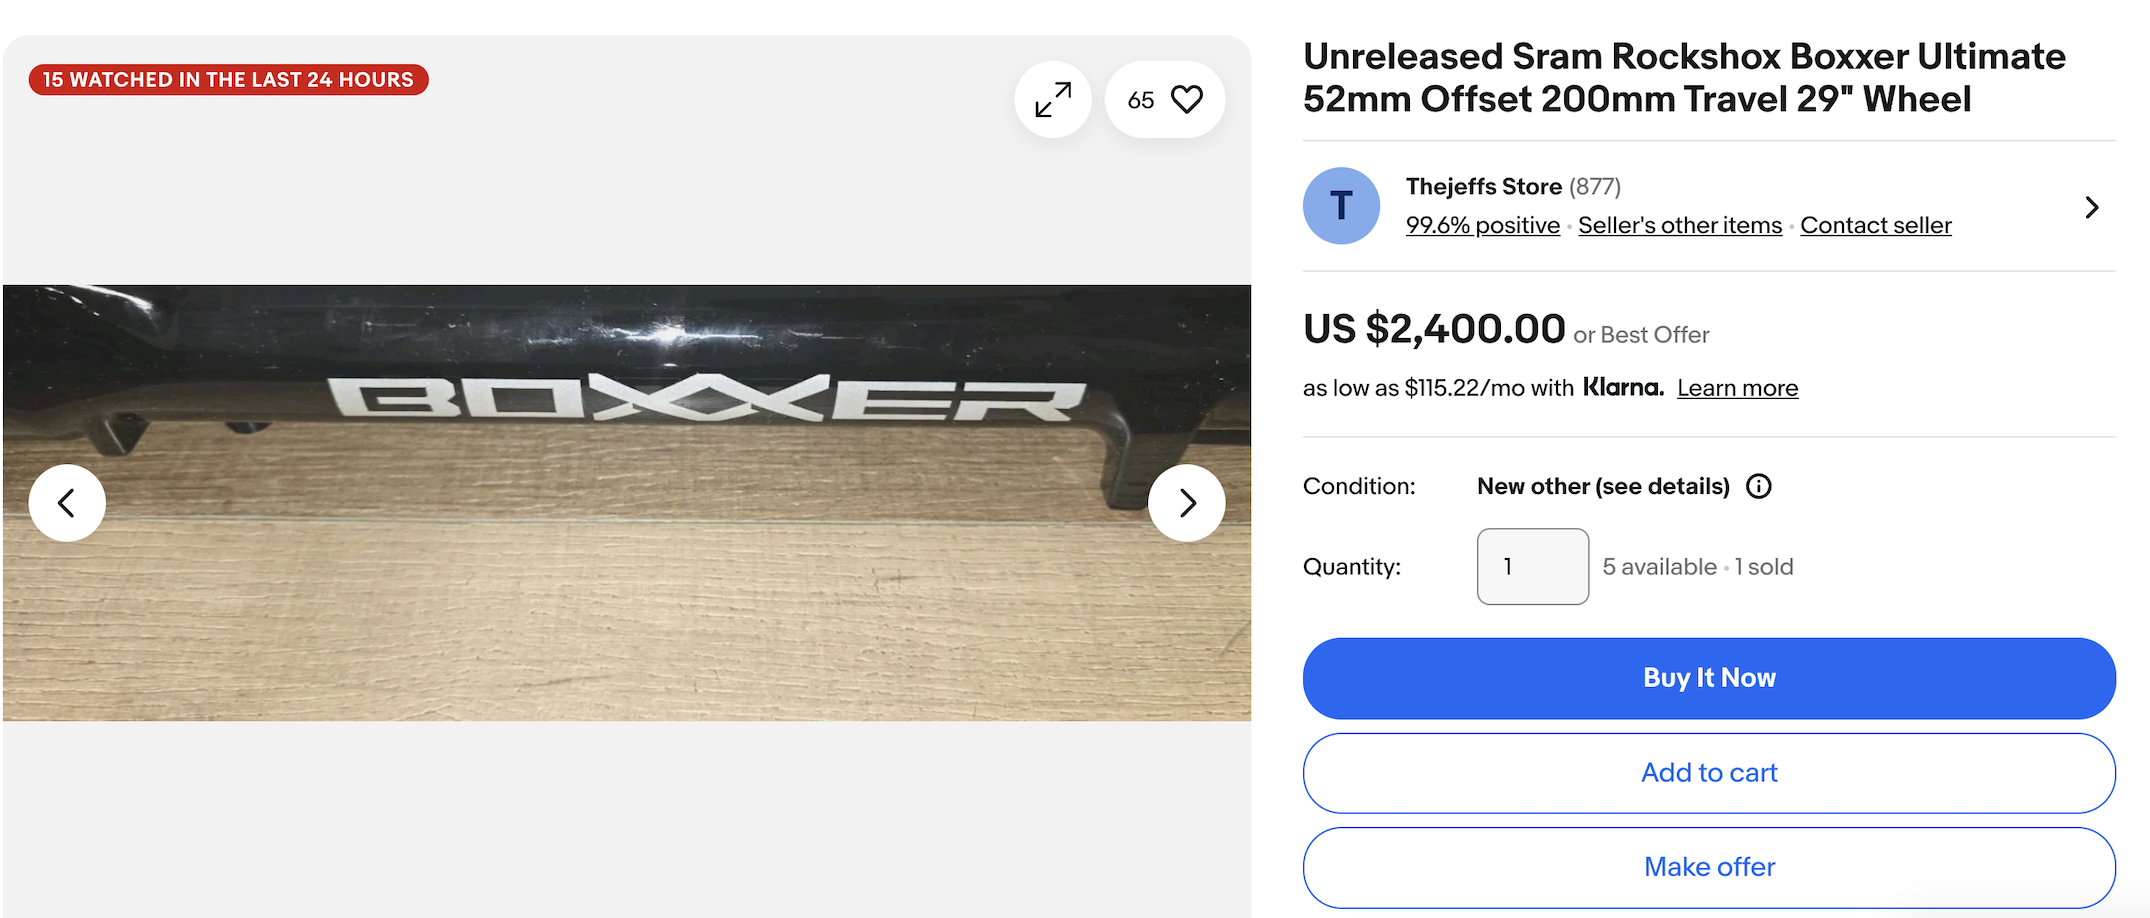Open Klarna Learn more link
Screen dimensions: 2150x918
[x=1737, y=388]
